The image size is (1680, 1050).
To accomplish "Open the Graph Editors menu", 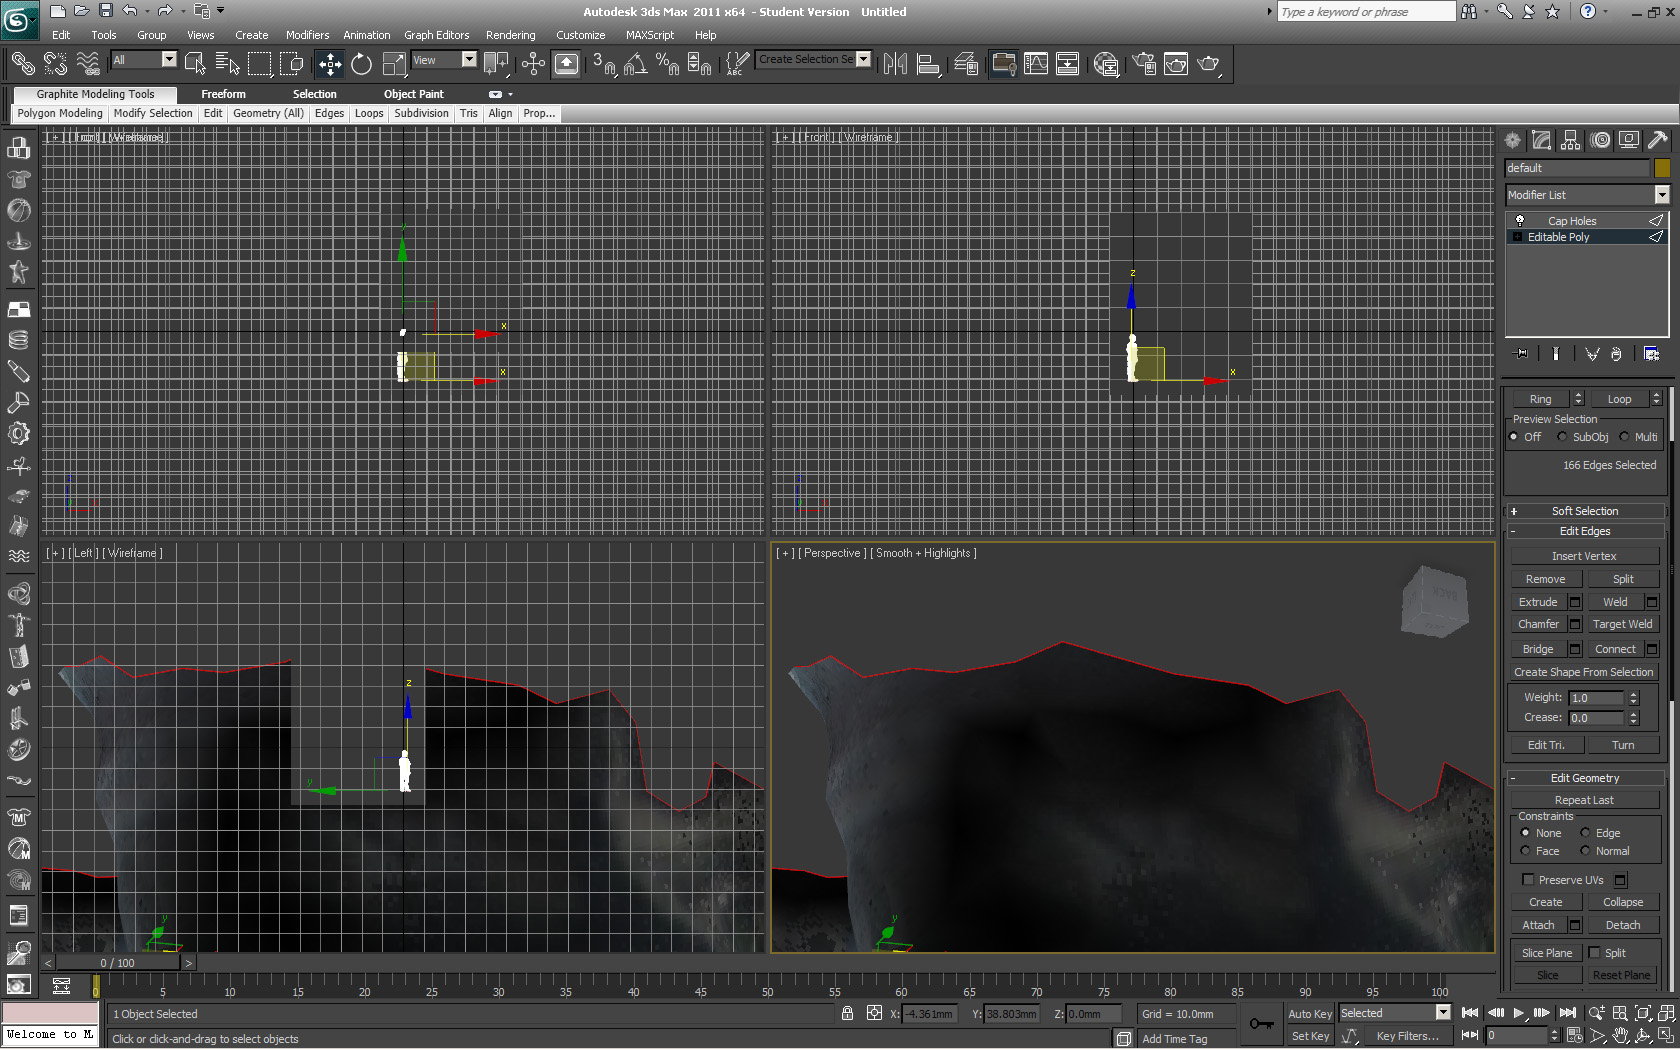I will click(x=436, y=35).
